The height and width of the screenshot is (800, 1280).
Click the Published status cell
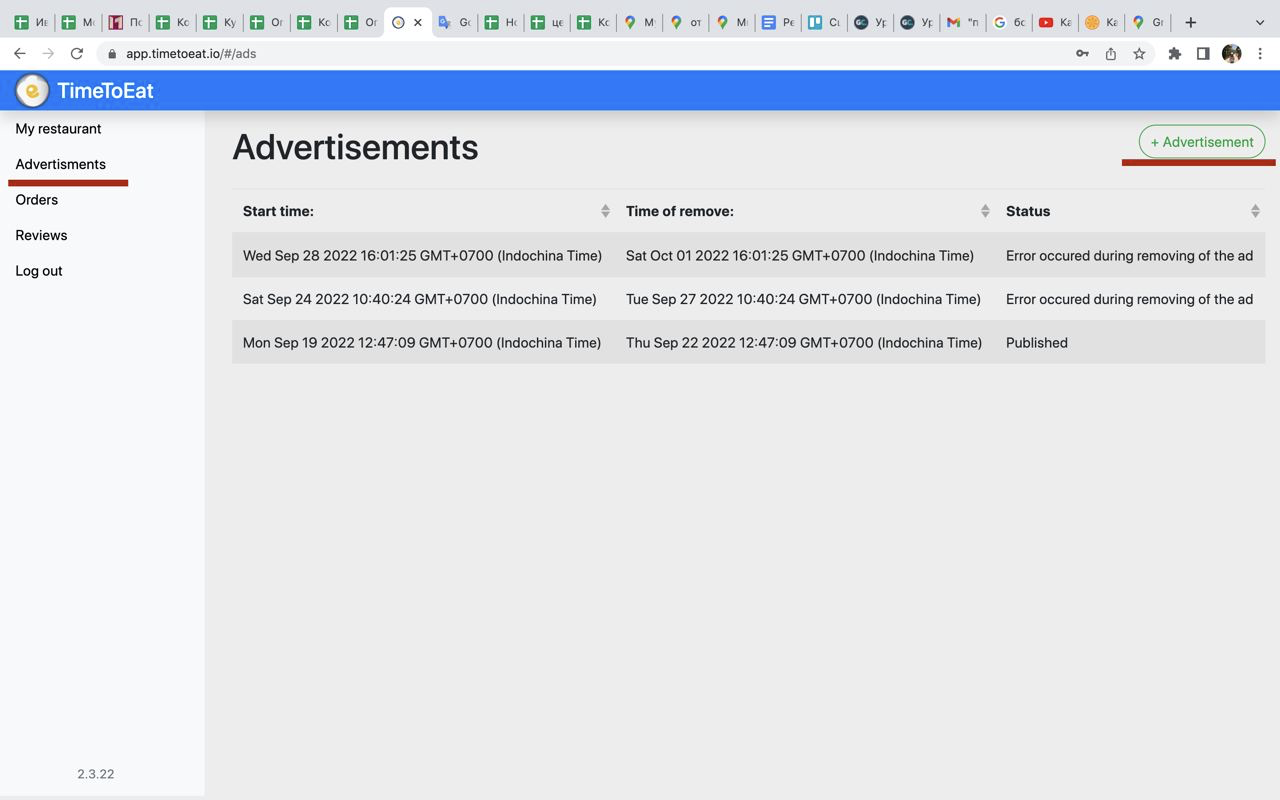tap(1037, 342)
